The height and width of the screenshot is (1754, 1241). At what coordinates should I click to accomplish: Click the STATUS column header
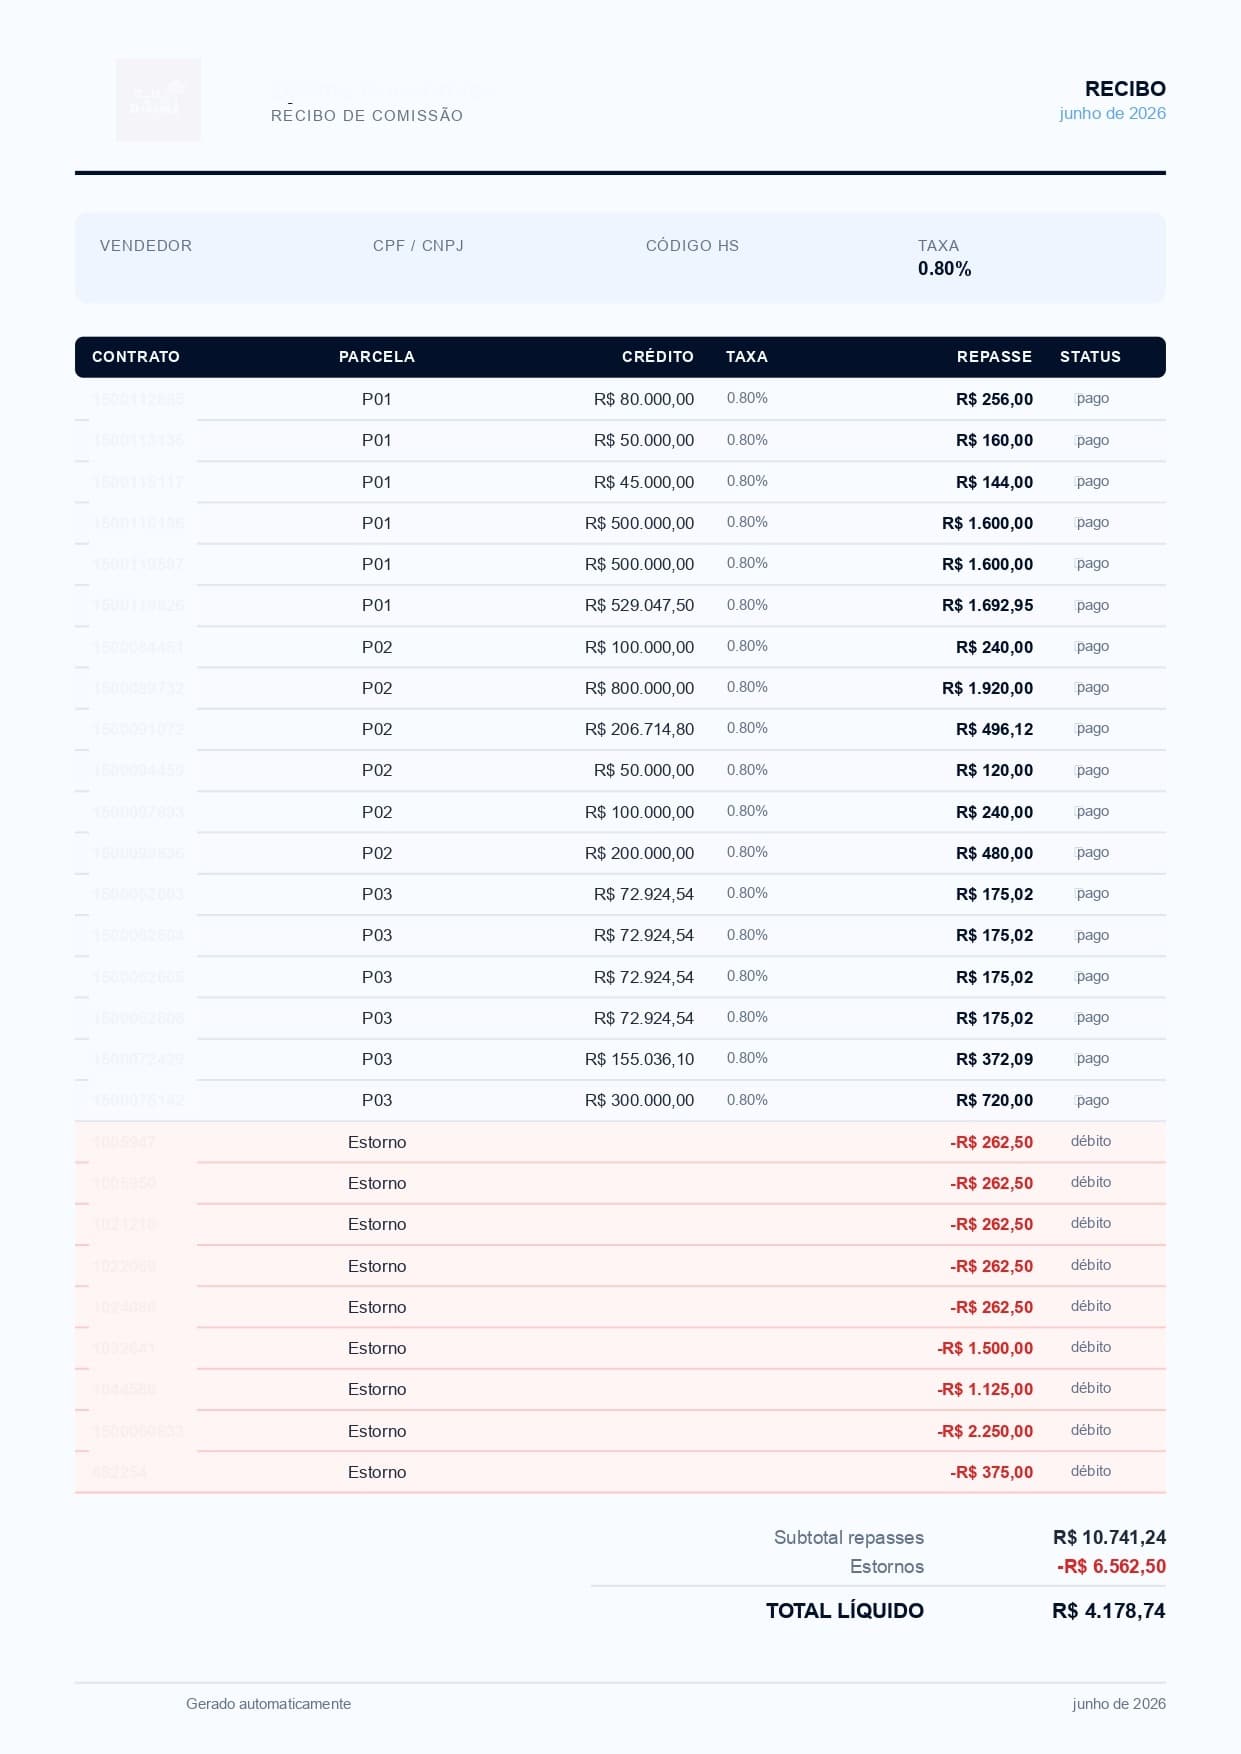pyautogui.click(x=1090, y=357)
